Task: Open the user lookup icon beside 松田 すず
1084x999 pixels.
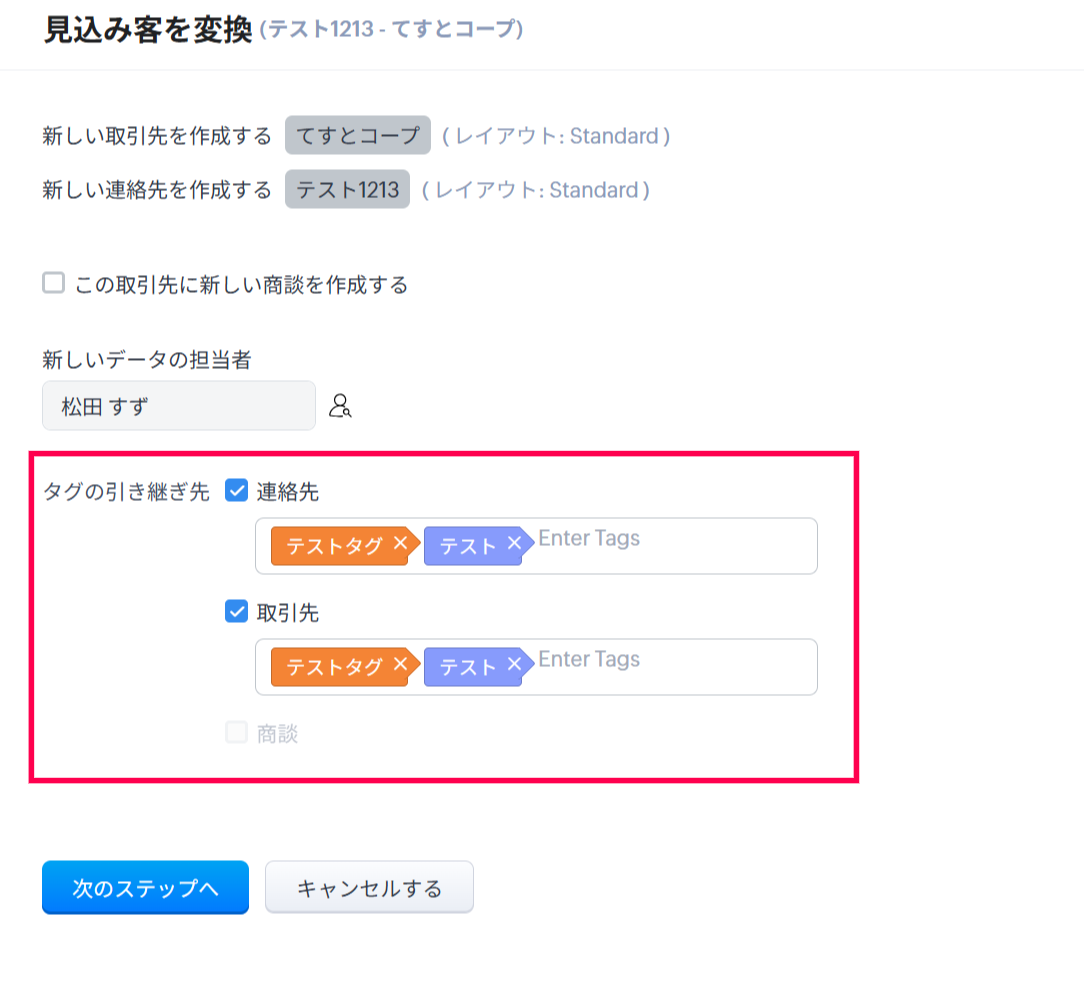Action: click(x=340, y=406)
